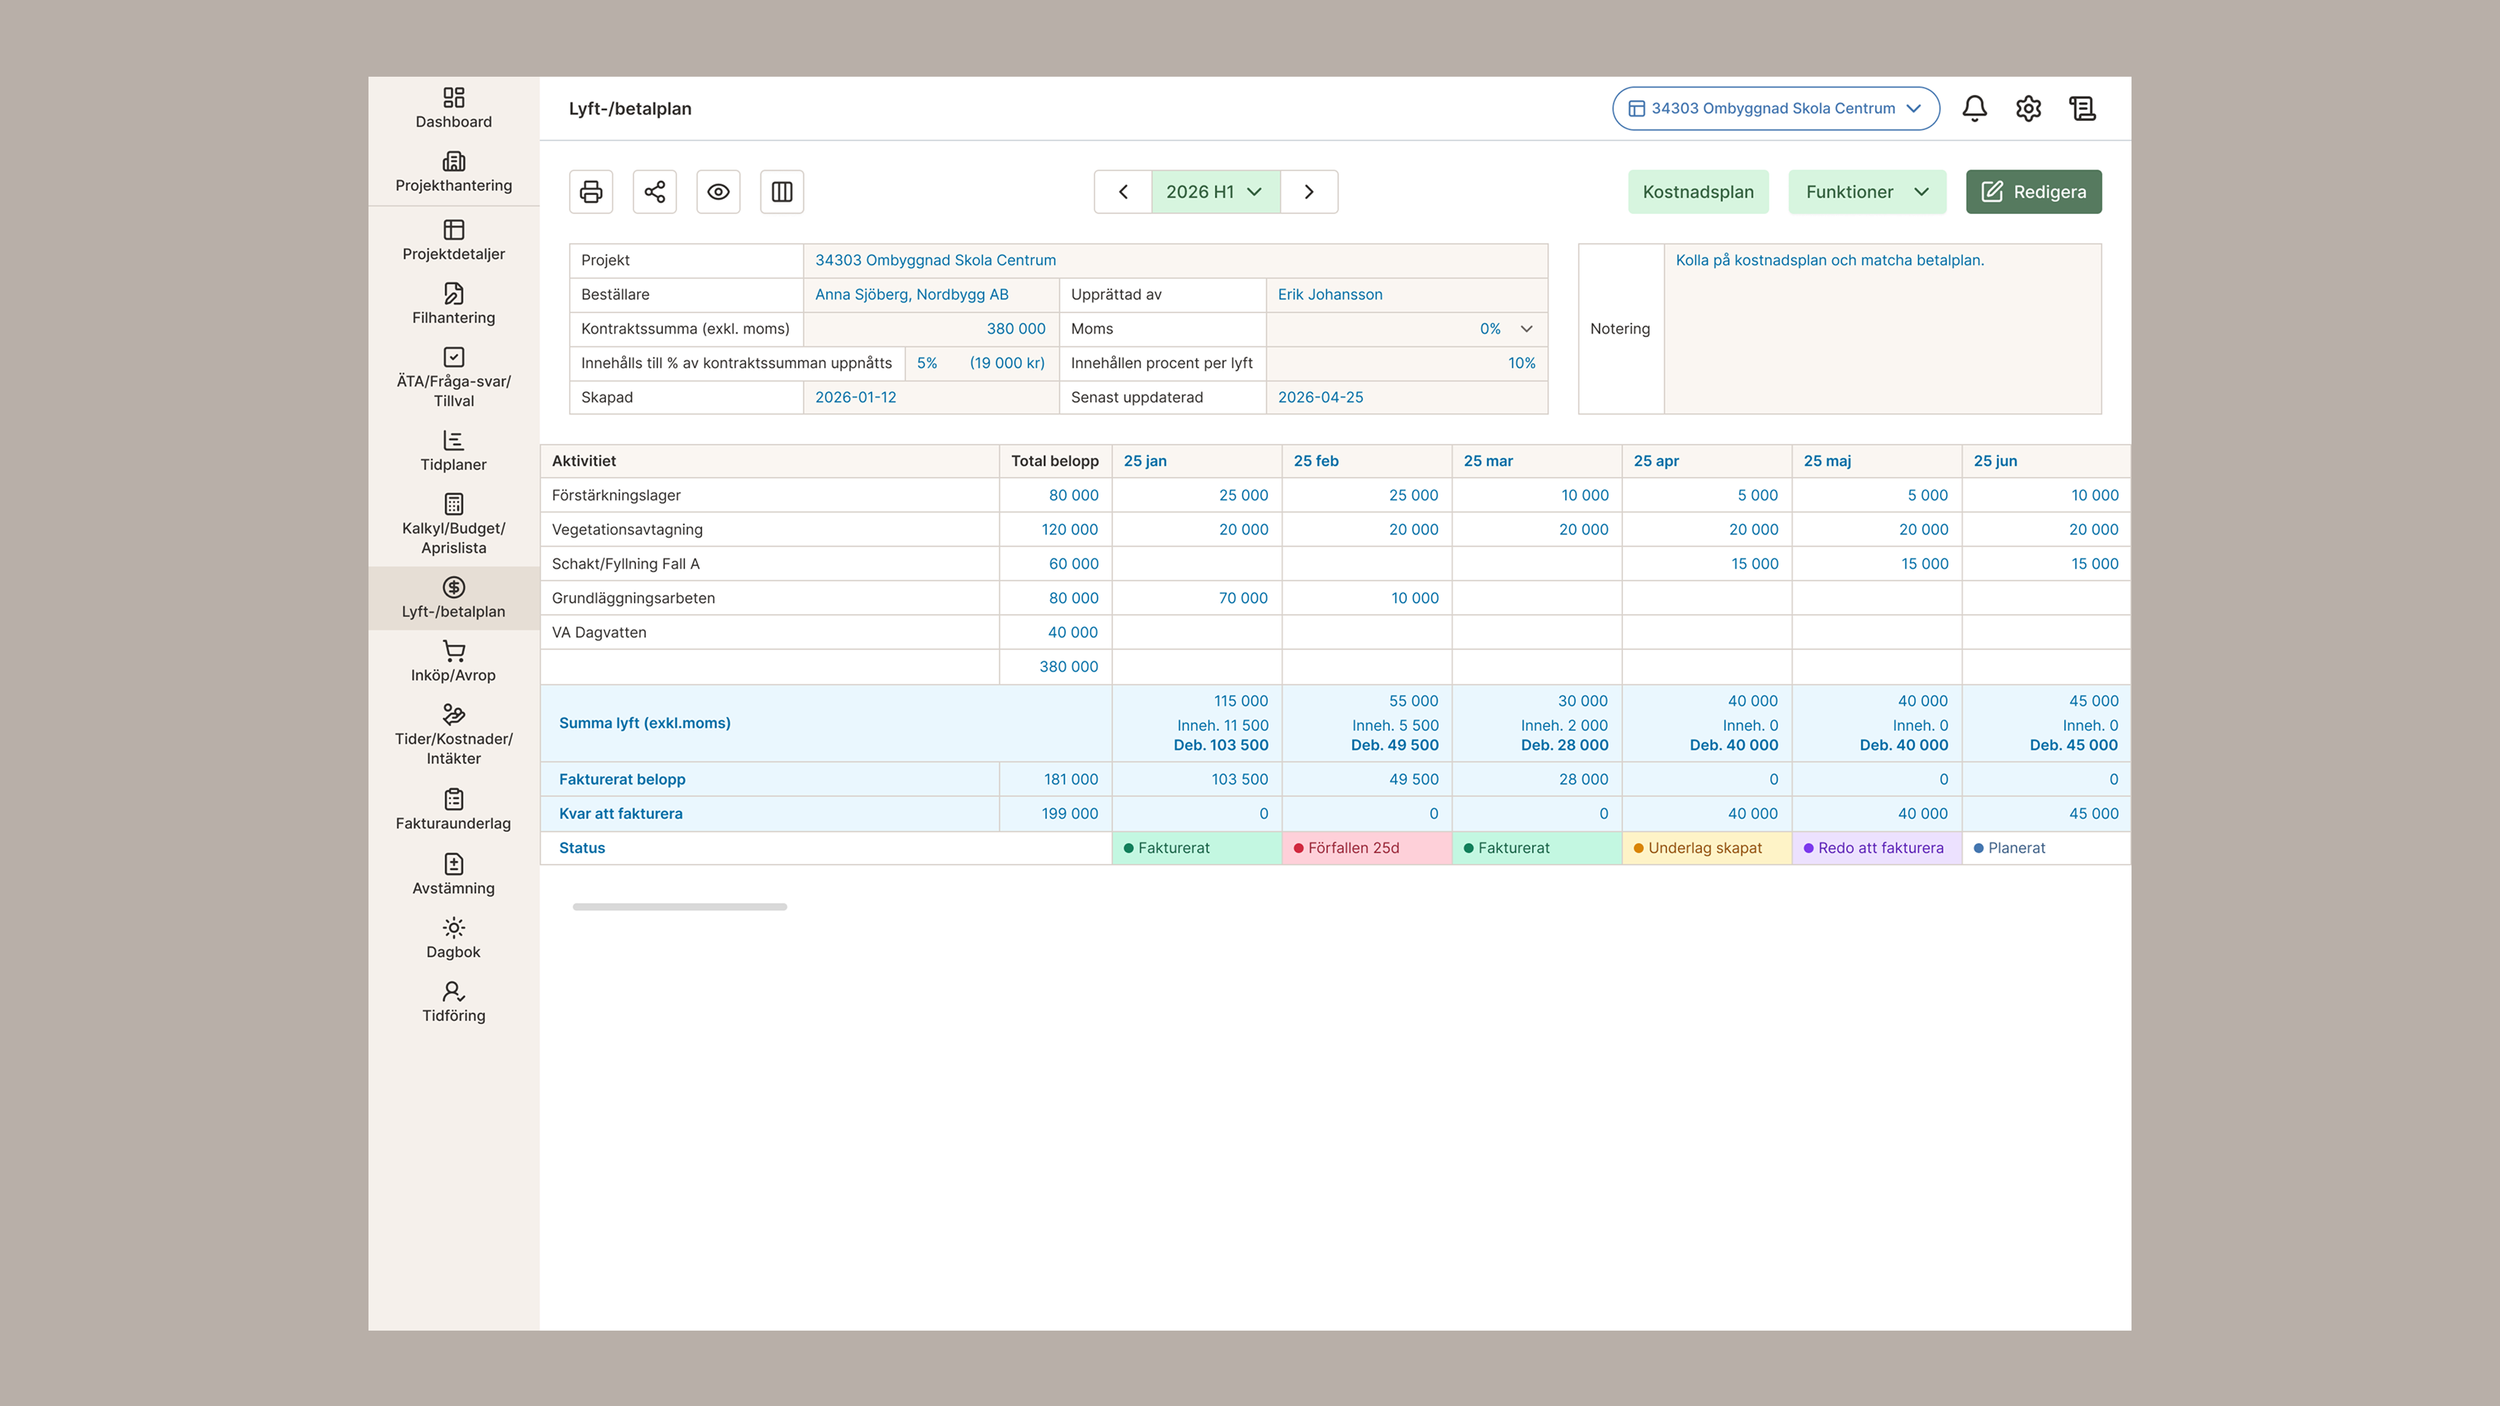Open the Moms 0% dropdown
2500x1406 pixels.
[x=1407, y=329]
